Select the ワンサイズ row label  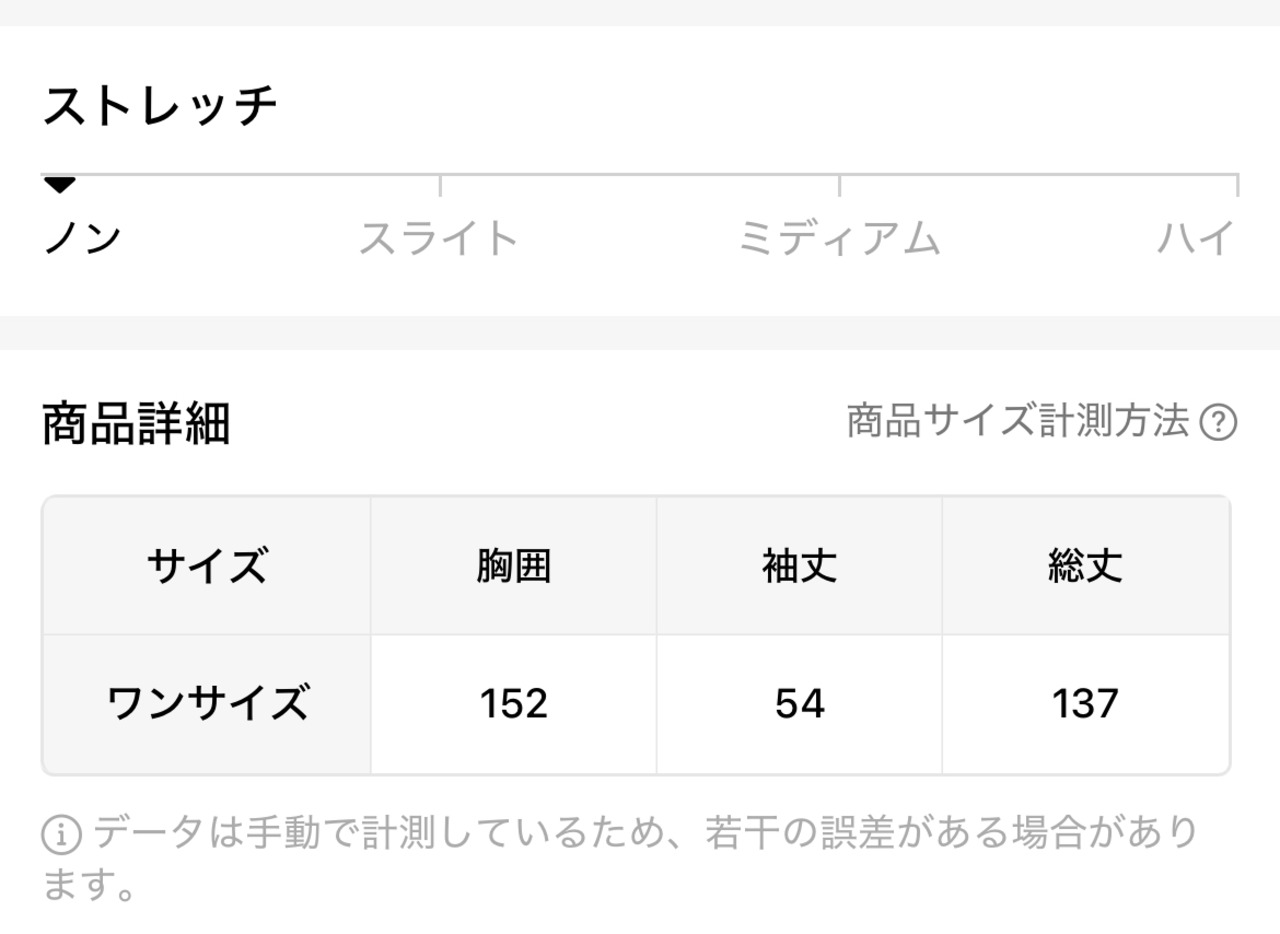click(x=207, y=704)
